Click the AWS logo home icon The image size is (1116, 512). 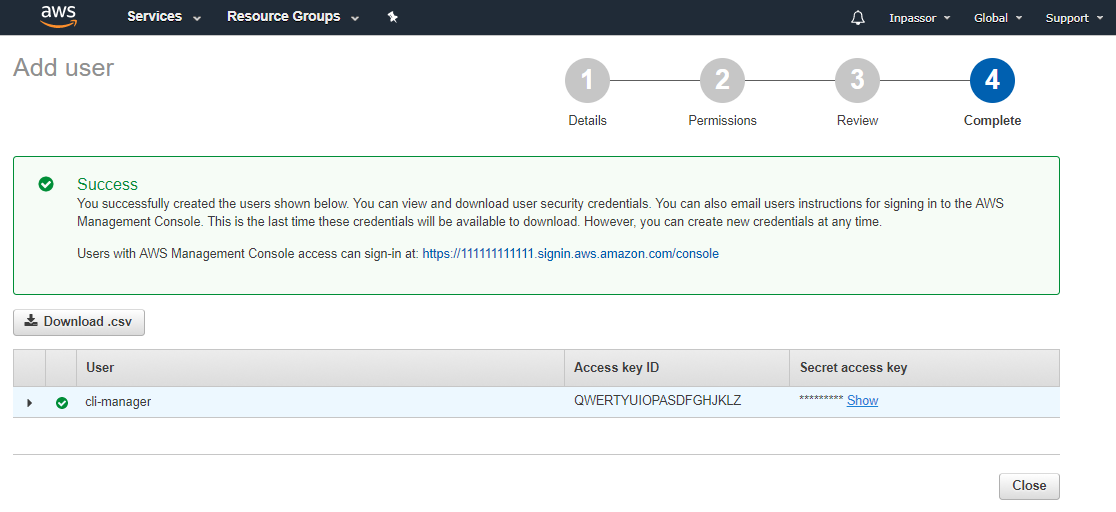(x=59, y=17)
